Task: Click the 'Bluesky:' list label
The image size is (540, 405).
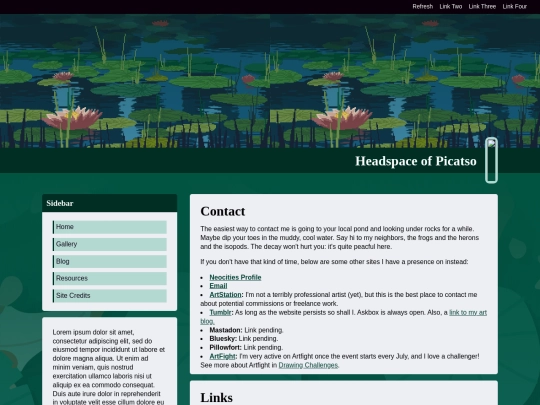Action: [223, 339]
